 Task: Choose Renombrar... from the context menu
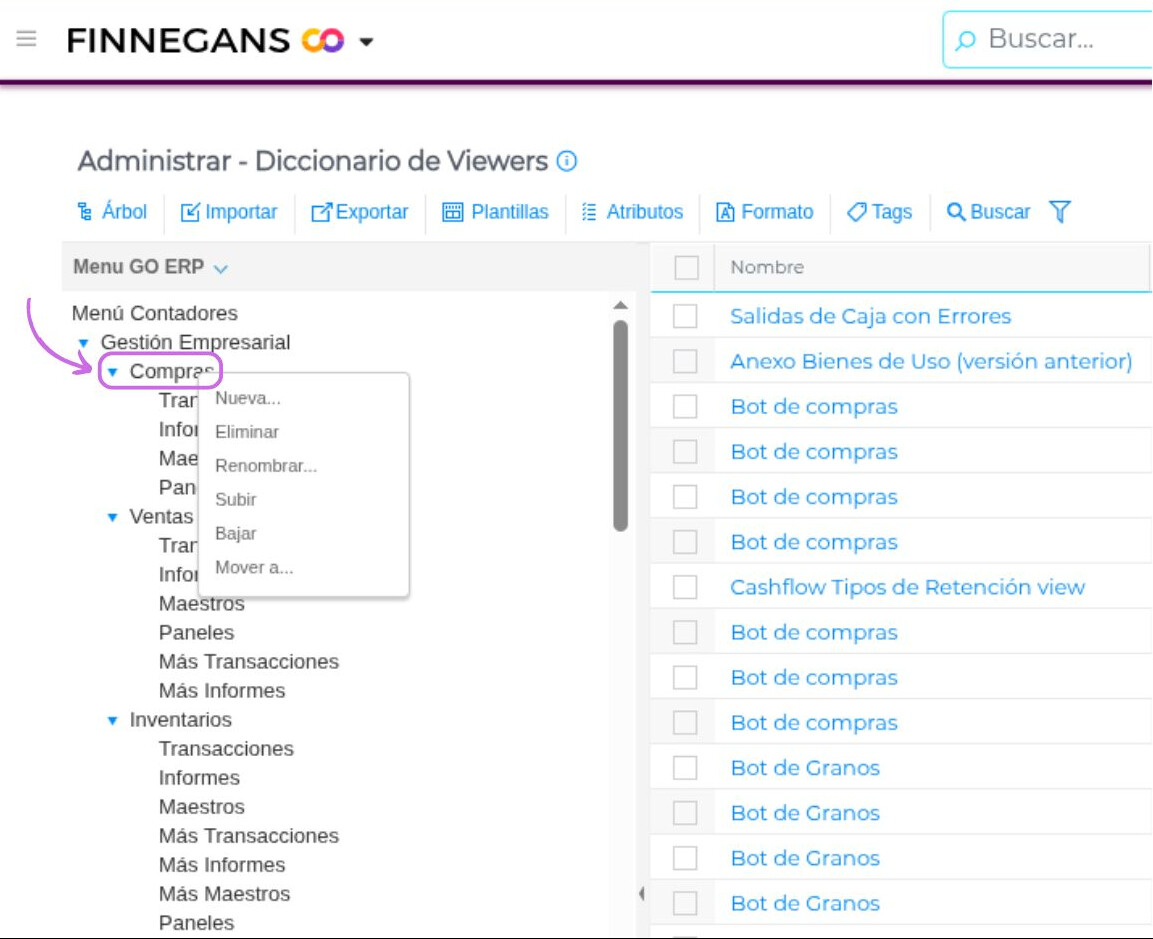266,466
